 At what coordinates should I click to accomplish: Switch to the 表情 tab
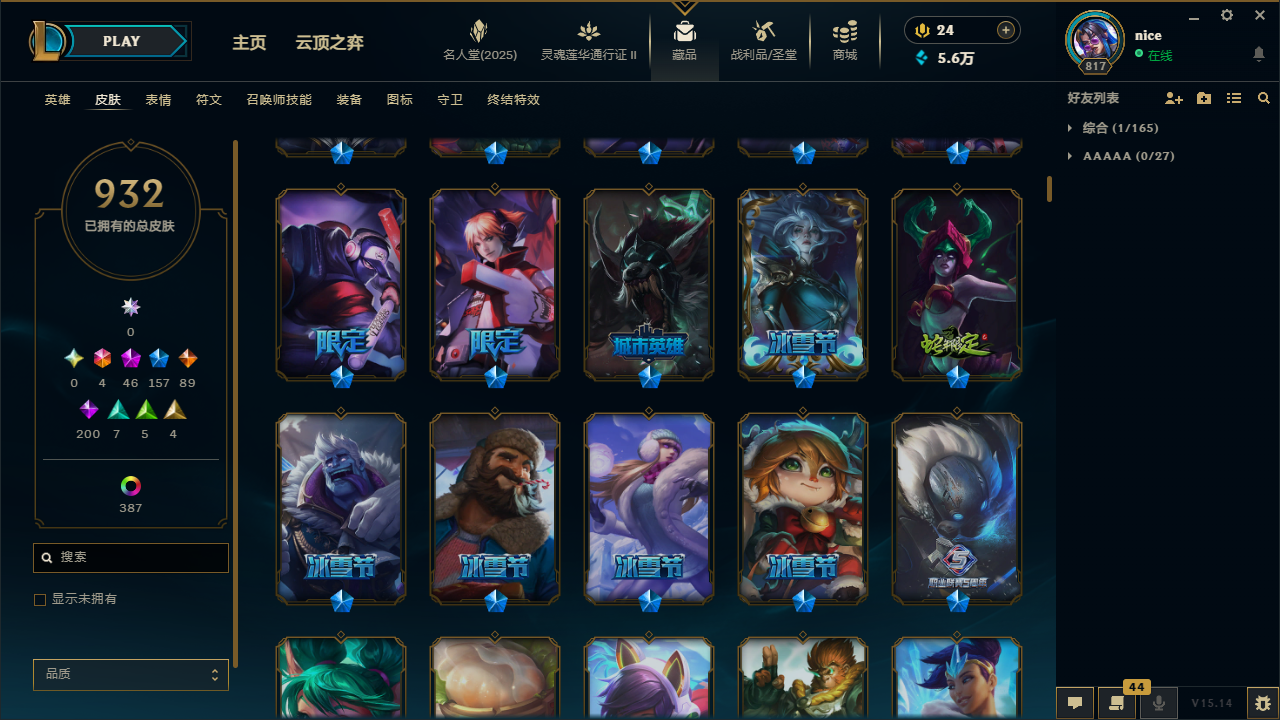158,100
